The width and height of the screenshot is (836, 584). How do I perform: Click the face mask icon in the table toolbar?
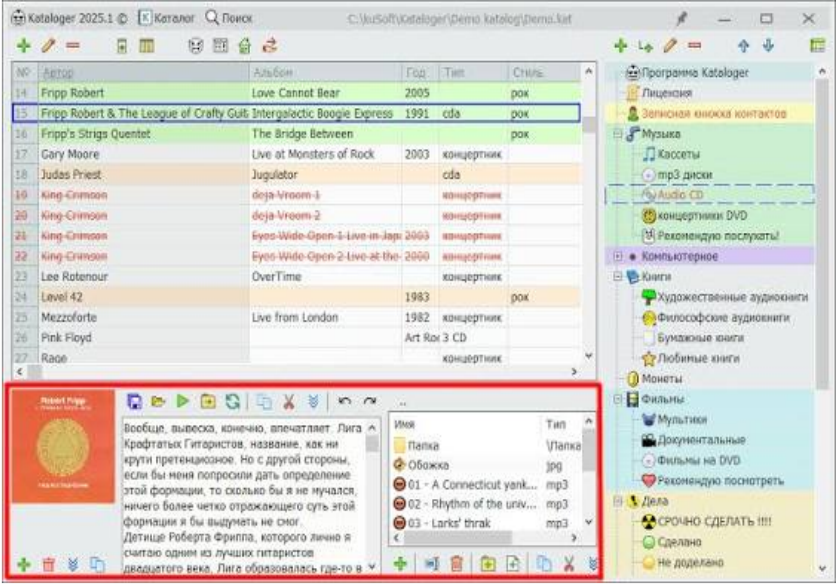196,46
